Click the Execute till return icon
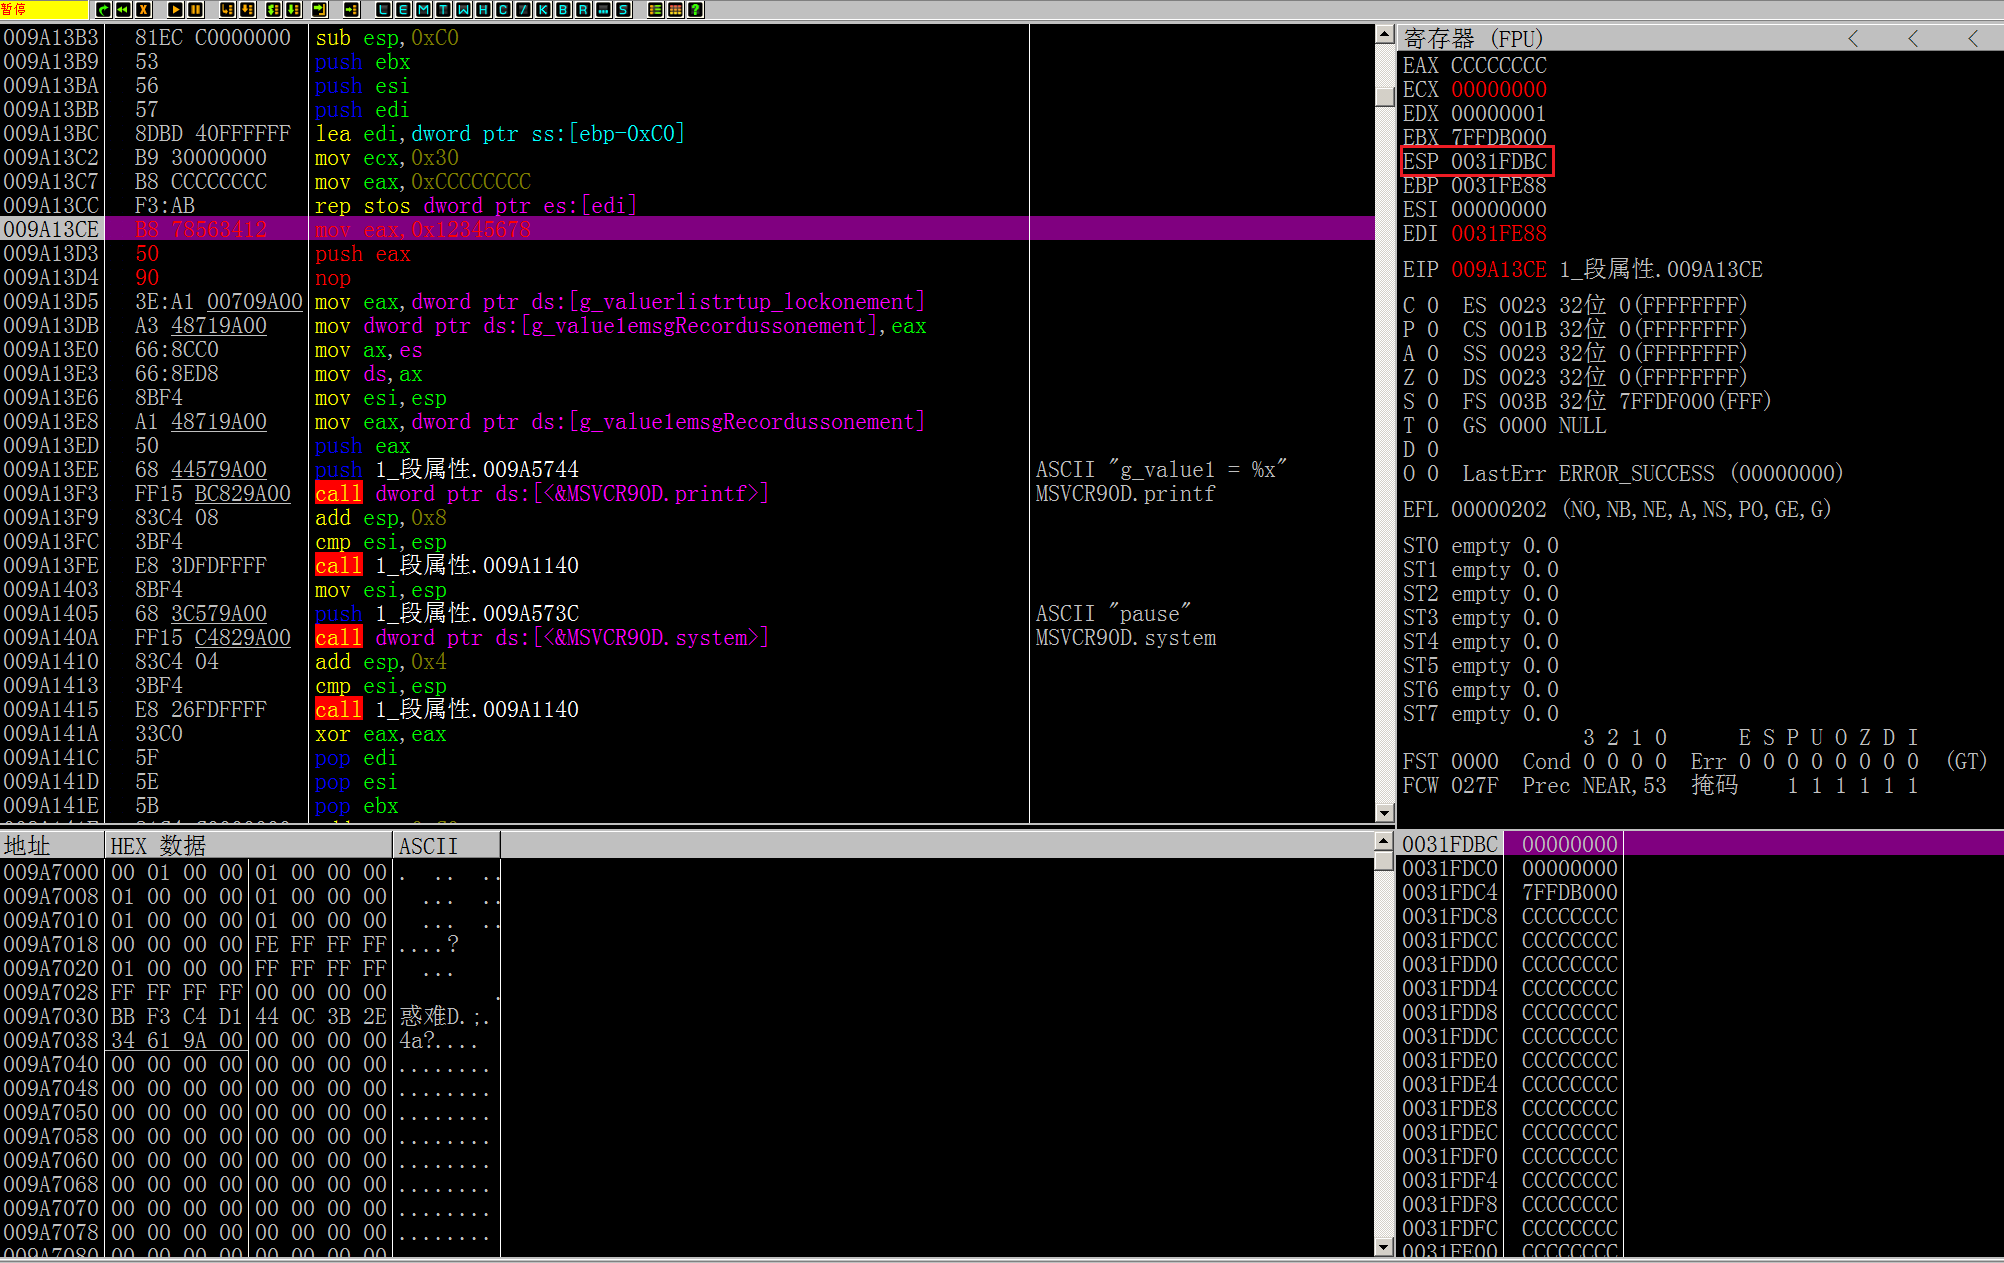Image resolution: width=2004 pixels, height=1263 pixels. pyautogui.click(x=320, y=10)
